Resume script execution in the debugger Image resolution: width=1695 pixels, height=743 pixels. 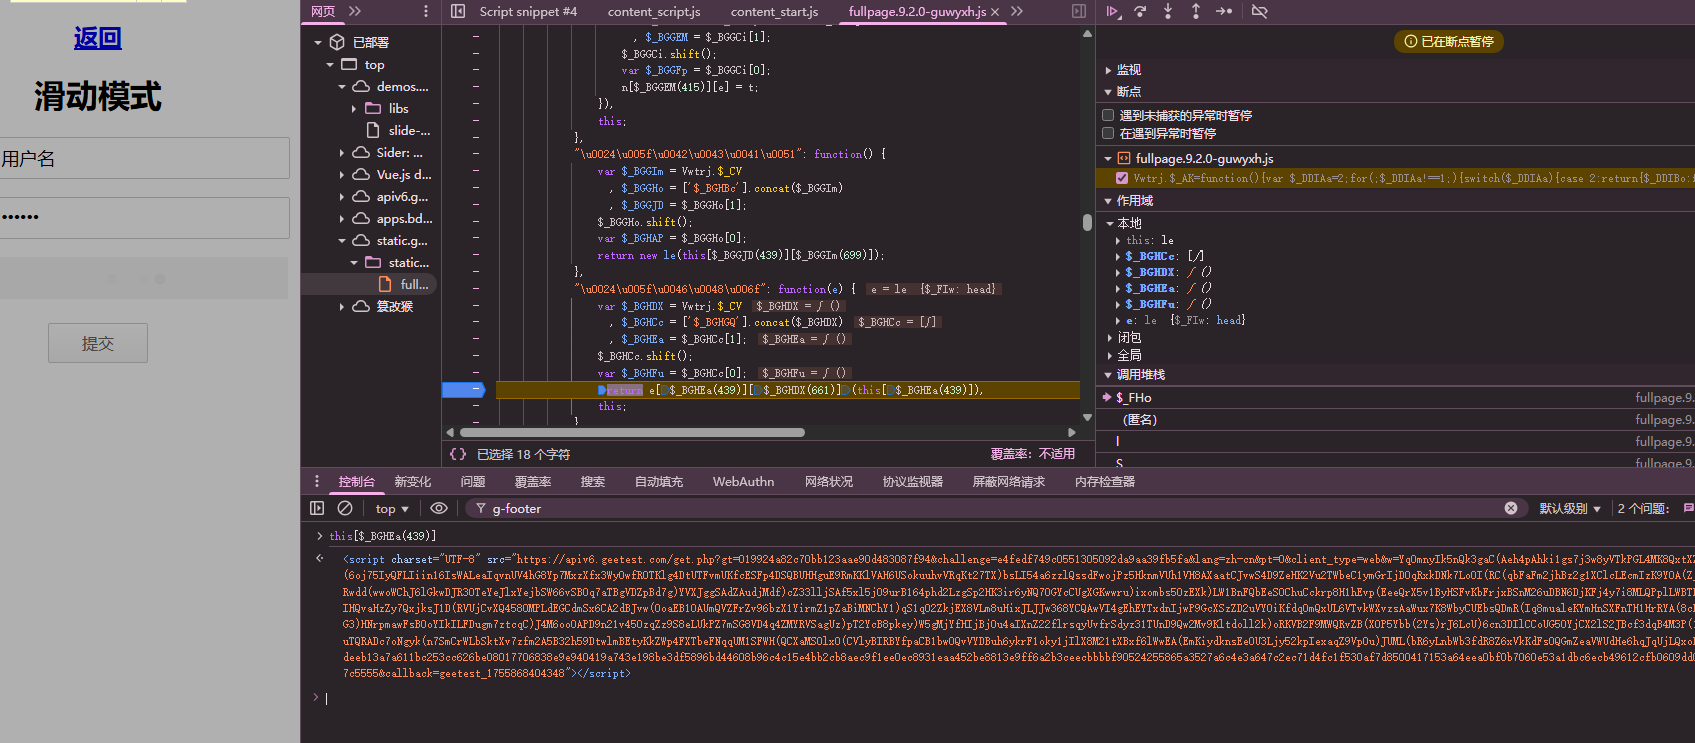pyautogui.click(x=1112, y=11)
